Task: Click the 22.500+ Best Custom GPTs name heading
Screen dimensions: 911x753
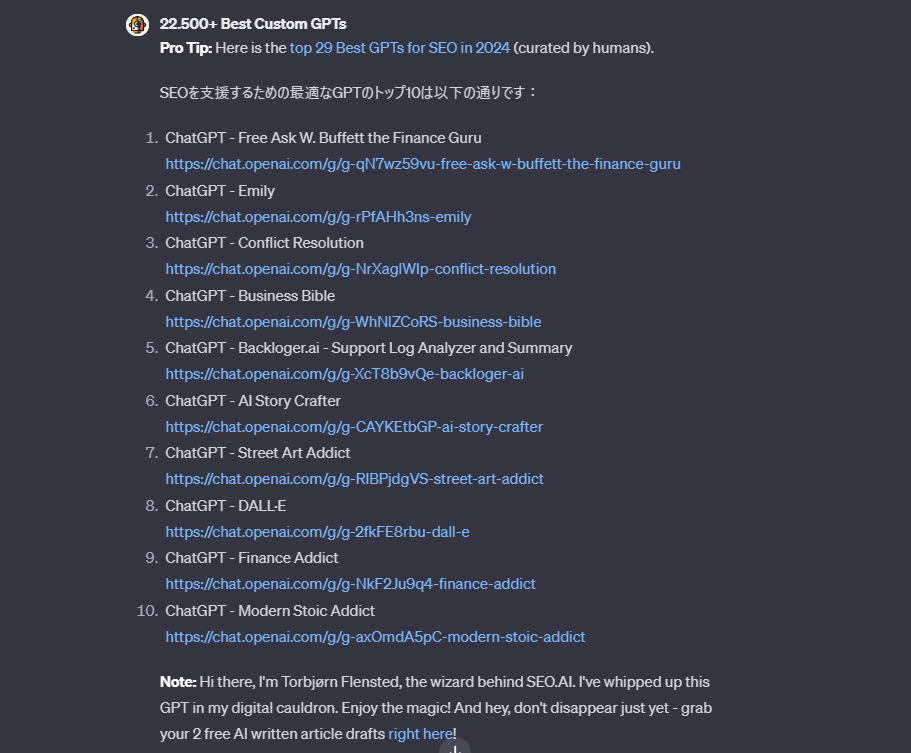Action: click(253, 24)
